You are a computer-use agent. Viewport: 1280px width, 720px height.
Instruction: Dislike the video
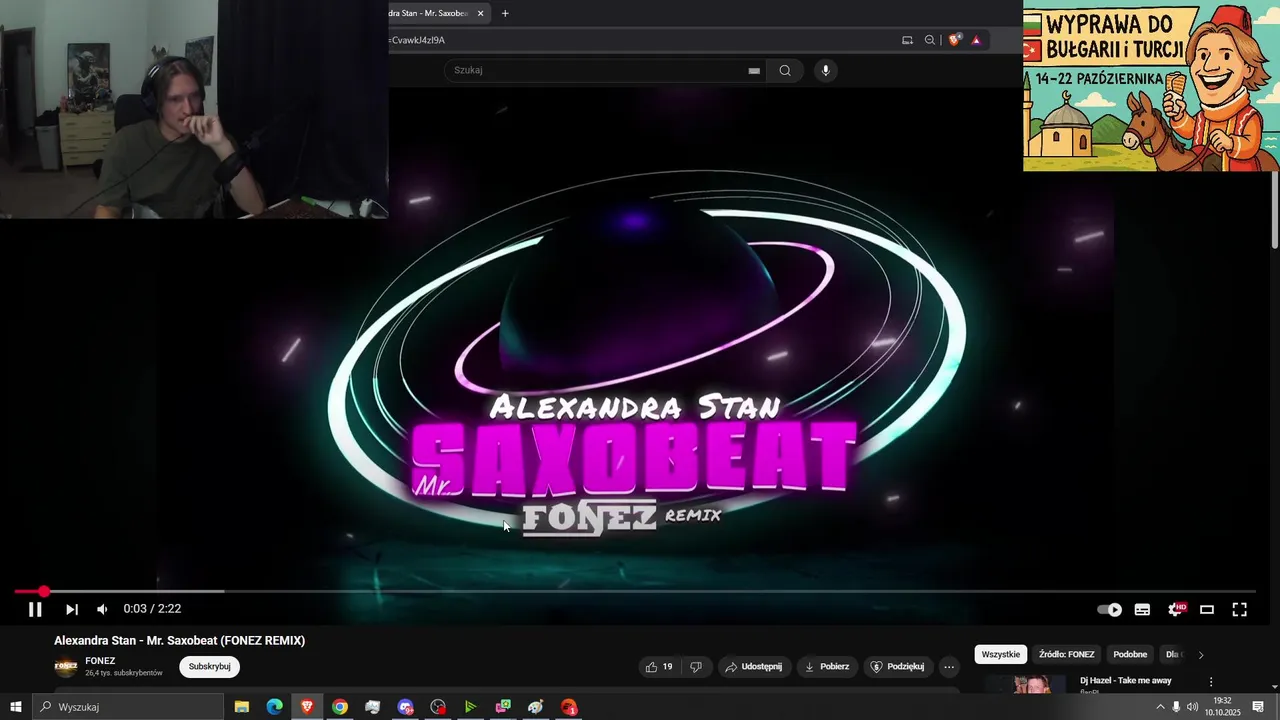[x=696, y=667]
